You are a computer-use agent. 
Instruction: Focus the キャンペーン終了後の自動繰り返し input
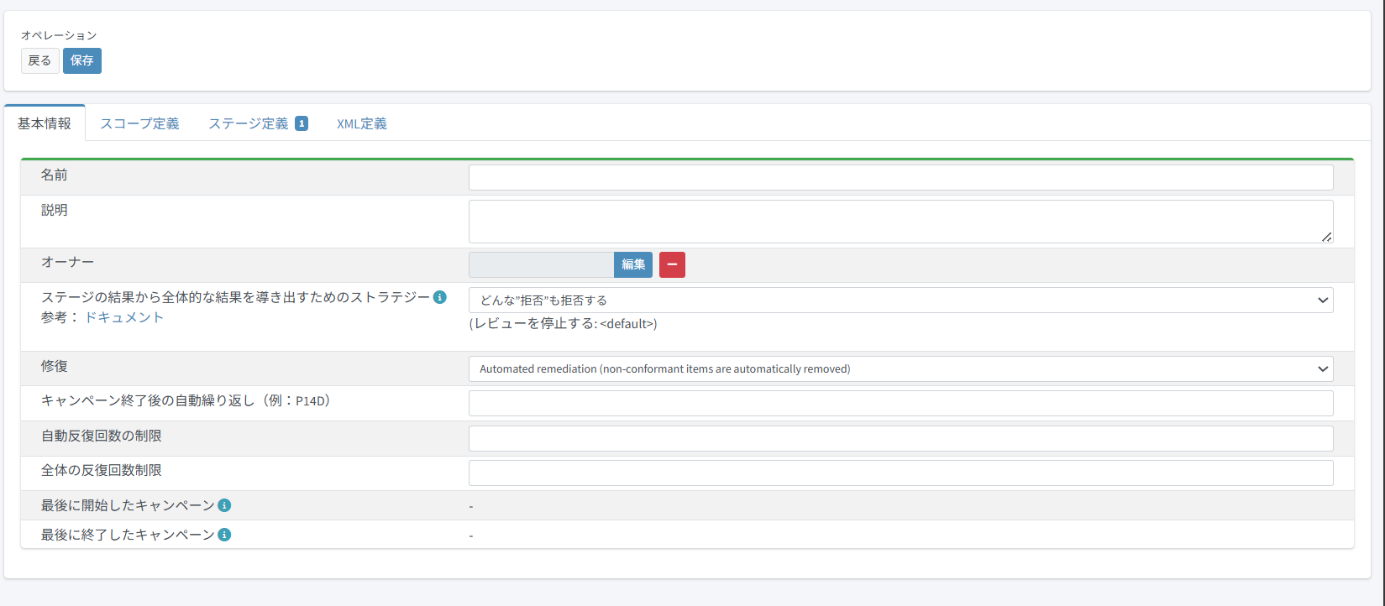tap(901, 404)
